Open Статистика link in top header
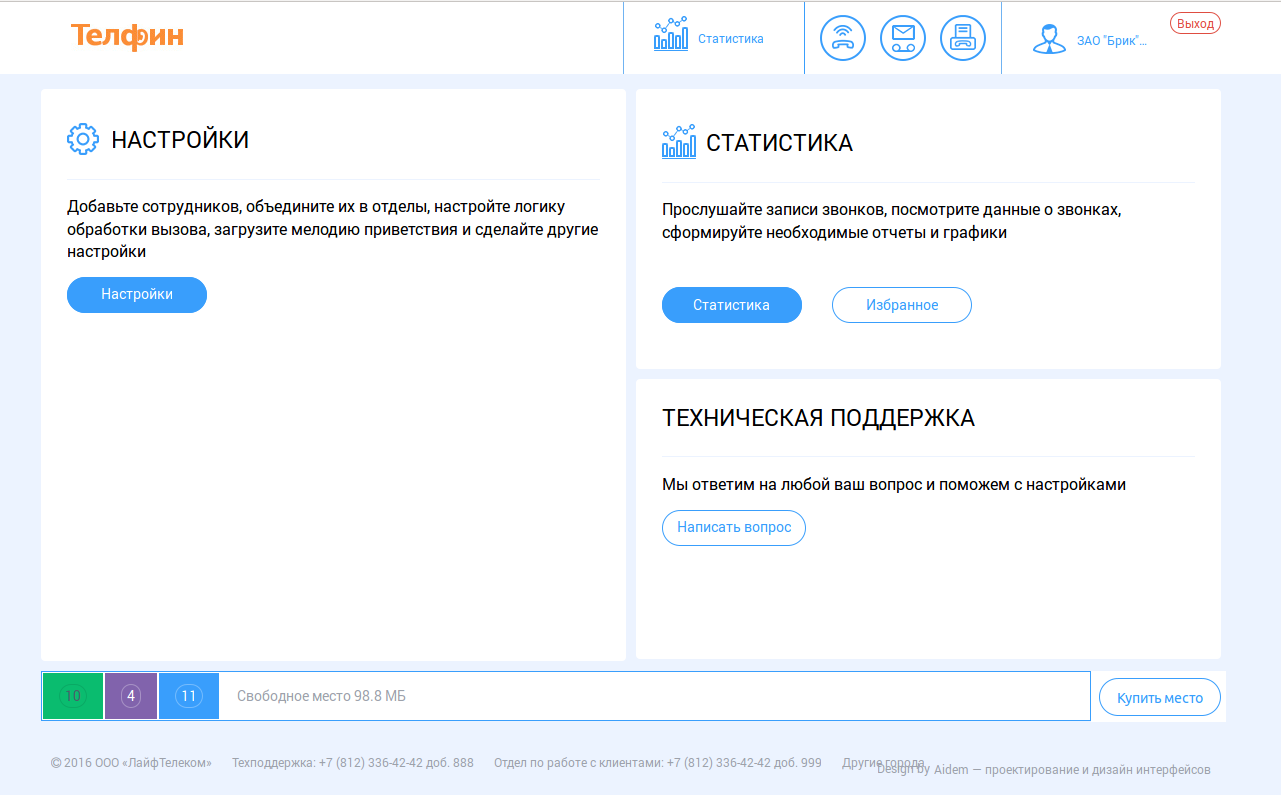The height and width of the screenshot is (795, 1281). 731,39
